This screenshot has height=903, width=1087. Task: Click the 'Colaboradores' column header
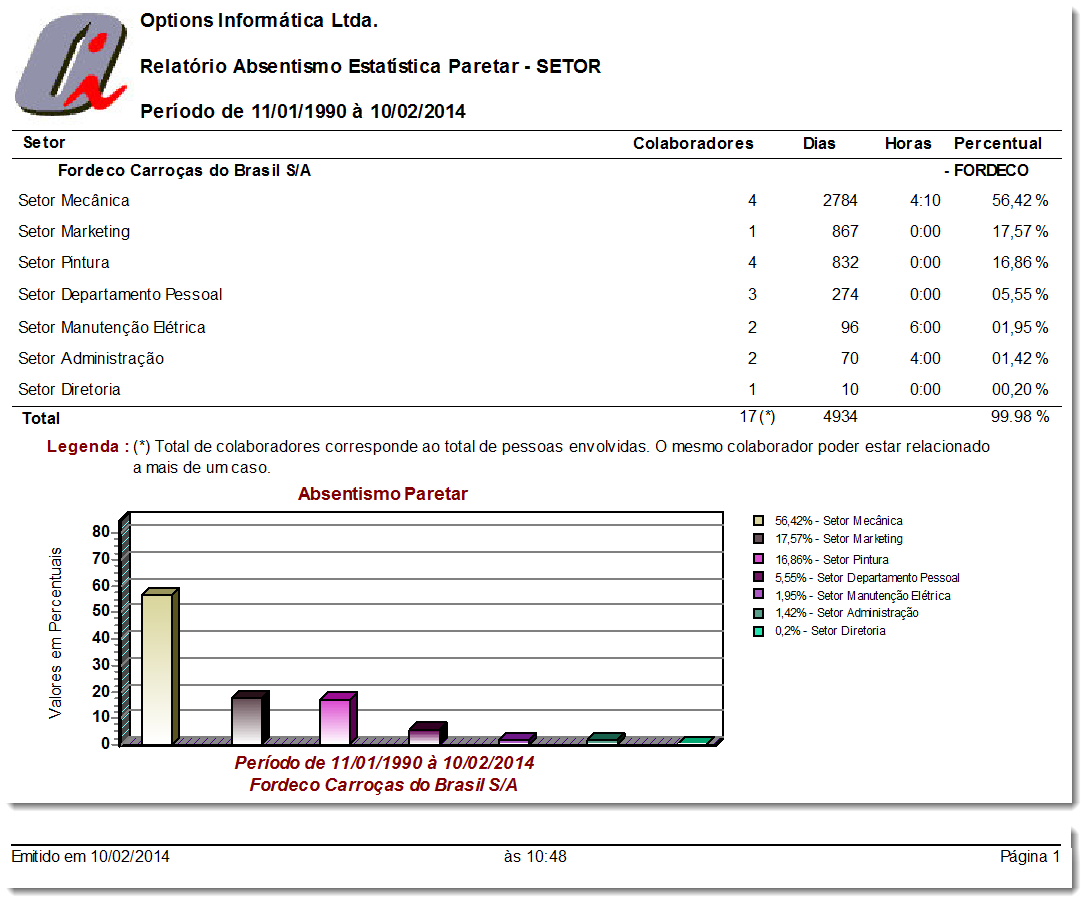pos(693,143)
